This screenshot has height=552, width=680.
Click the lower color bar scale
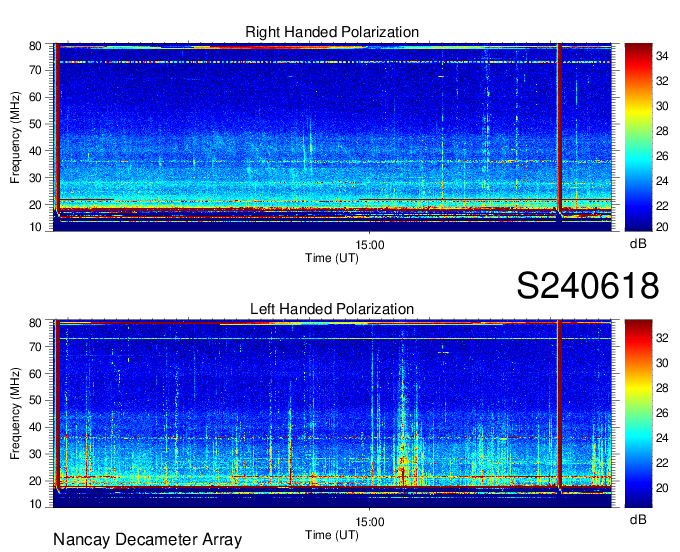638,414
